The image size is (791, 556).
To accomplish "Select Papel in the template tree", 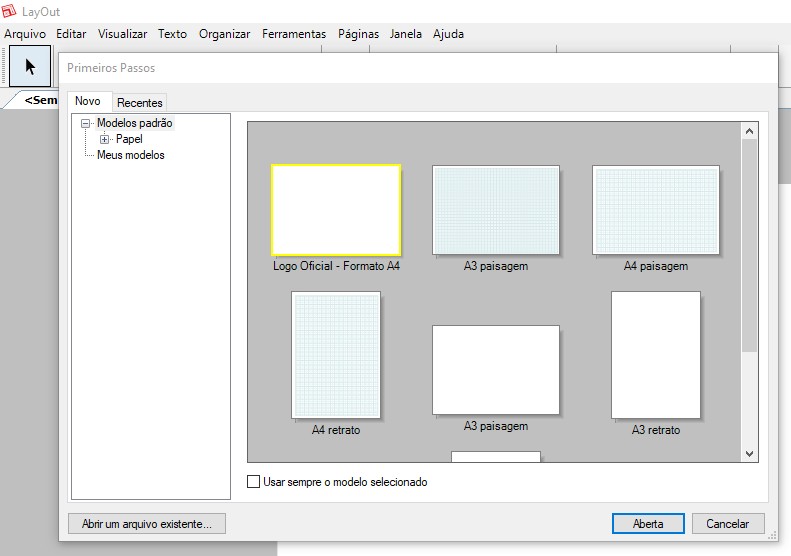I will coord(129,139).
